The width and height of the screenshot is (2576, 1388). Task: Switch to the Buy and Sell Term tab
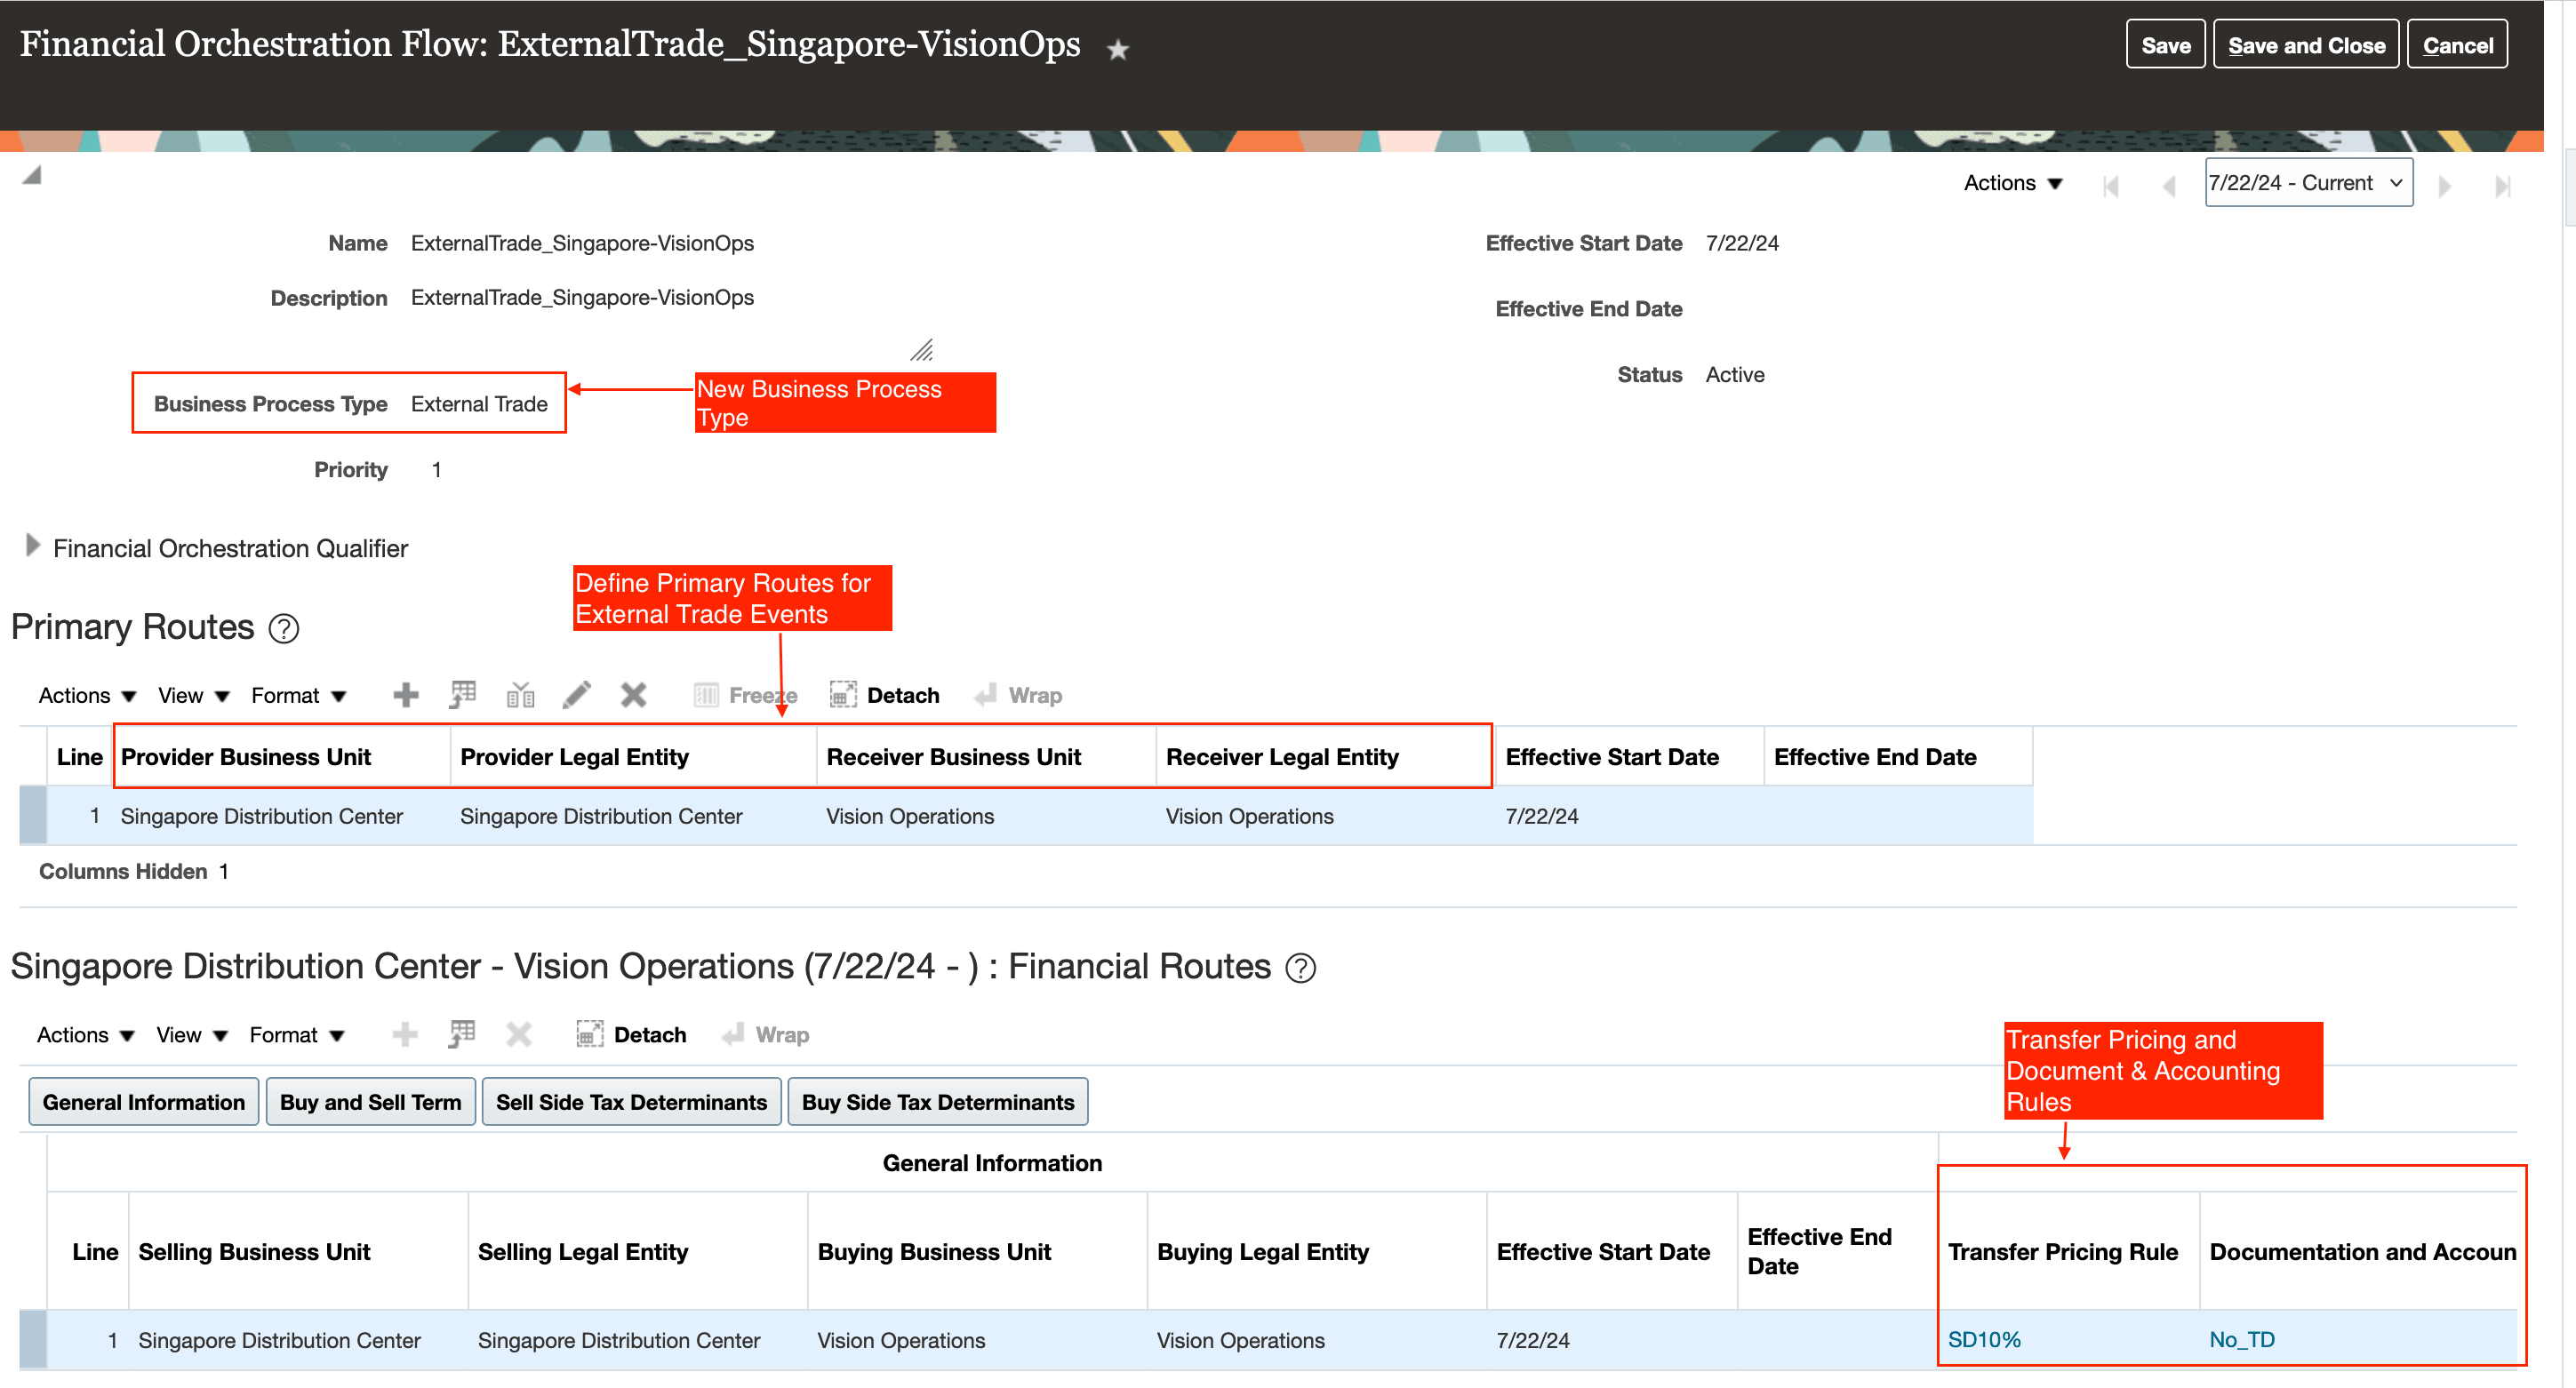coord(370,1102)
